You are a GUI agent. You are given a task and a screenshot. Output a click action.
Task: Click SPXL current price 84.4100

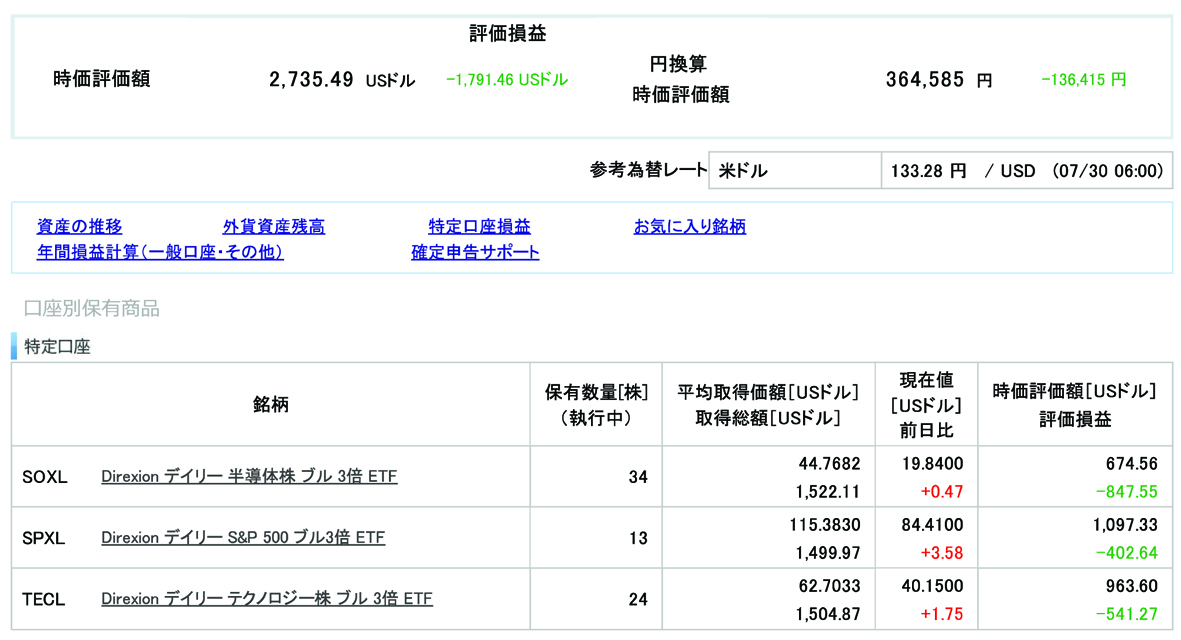[x=932, y=525]
